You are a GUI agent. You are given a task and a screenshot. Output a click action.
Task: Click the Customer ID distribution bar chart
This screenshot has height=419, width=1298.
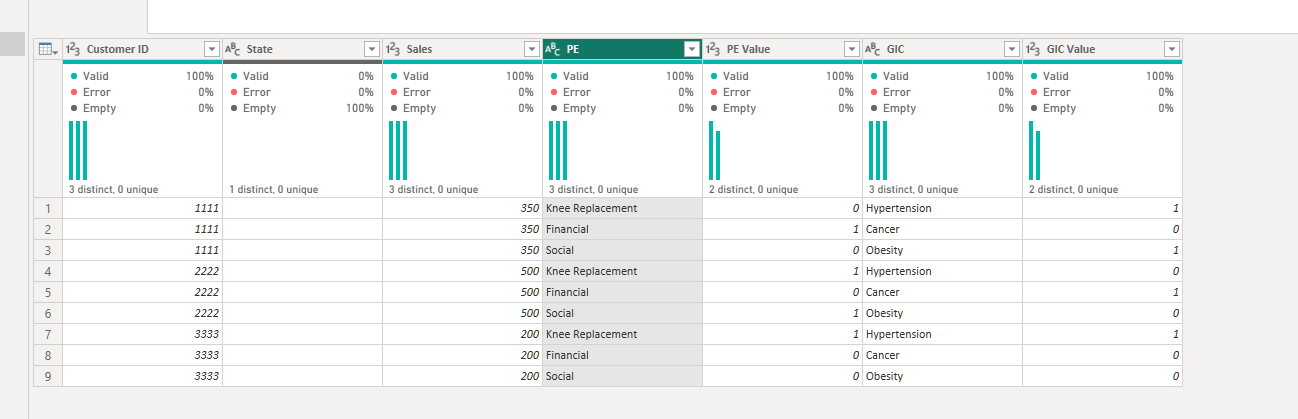(78, 150)
